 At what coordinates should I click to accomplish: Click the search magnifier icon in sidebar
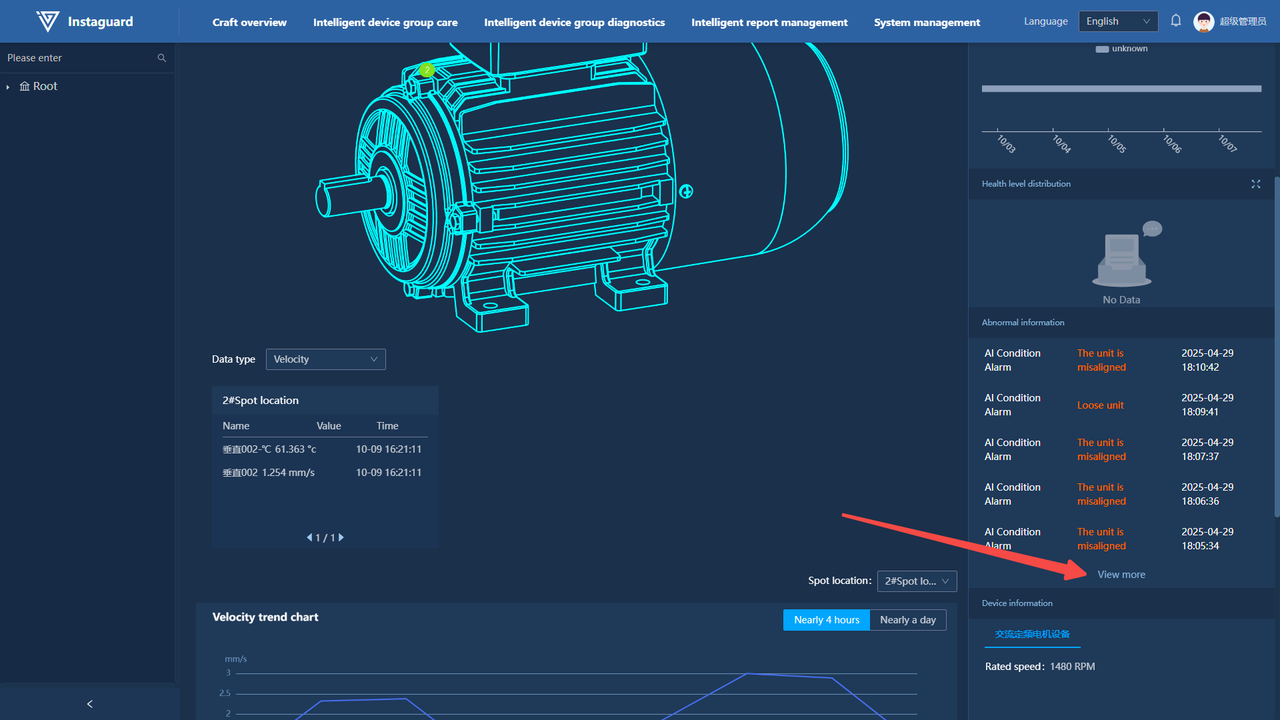(x=162, y=58)
